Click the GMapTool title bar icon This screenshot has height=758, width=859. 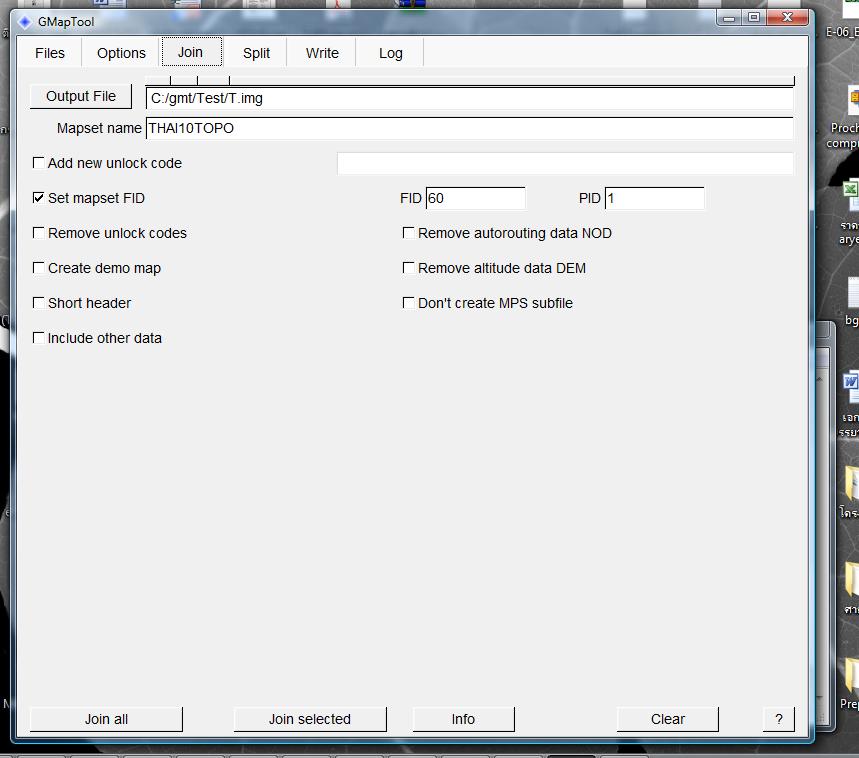click(25, 21)
